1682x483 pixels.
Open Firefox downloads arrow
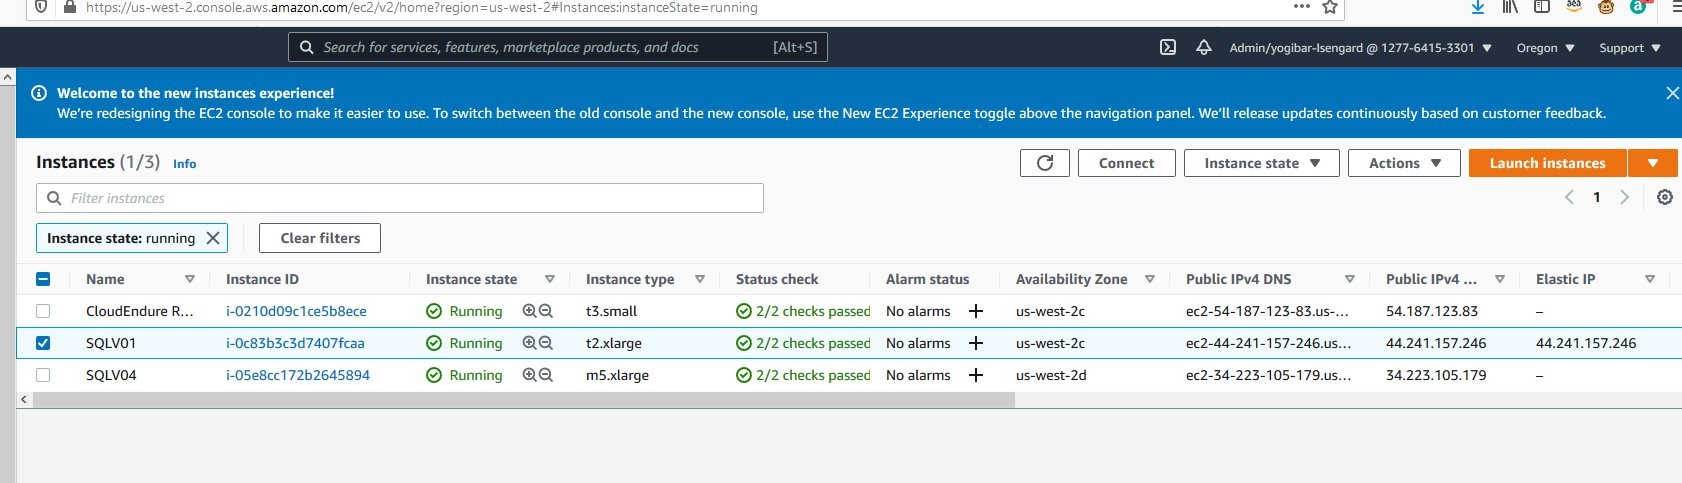click(1478, 7)
